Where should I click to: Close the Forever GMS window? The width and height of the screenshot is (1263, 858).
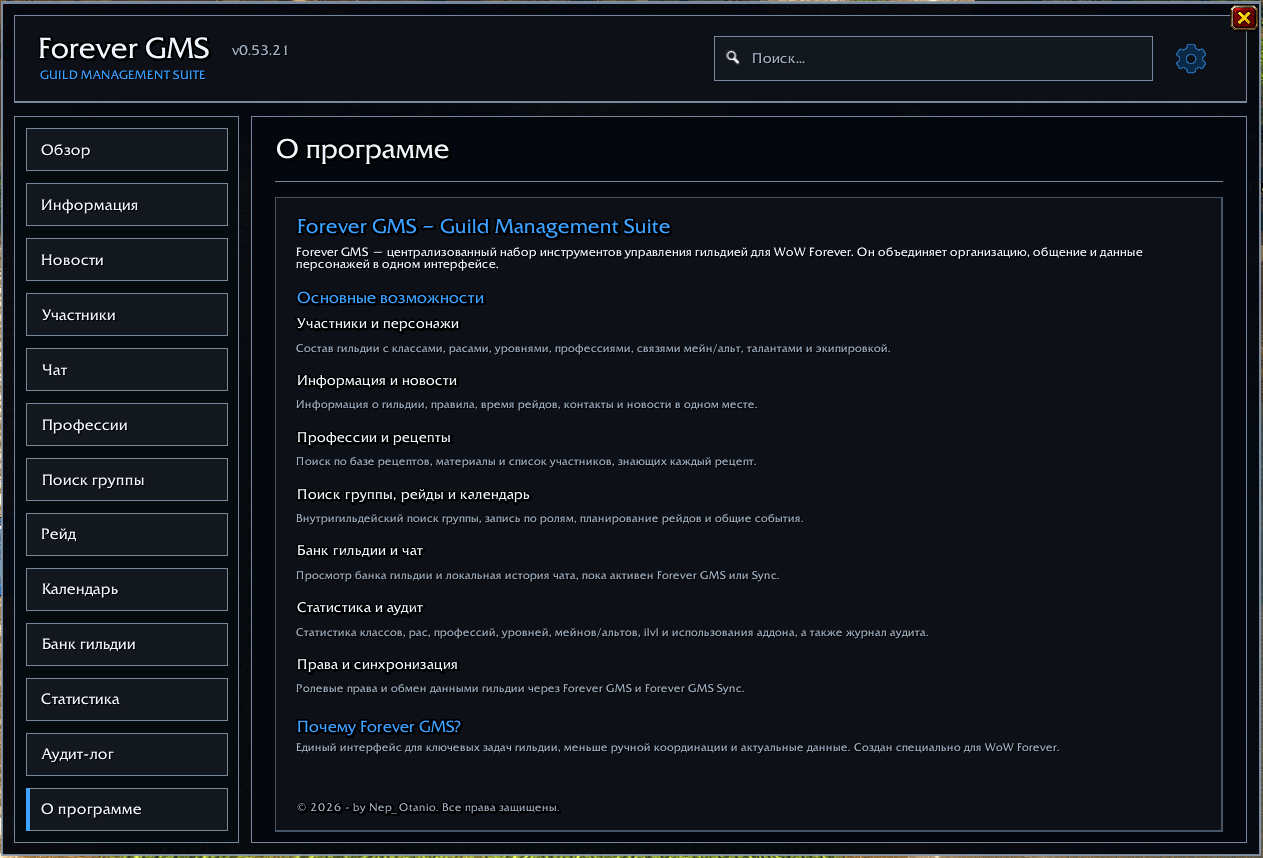(x=1244, y=17)
